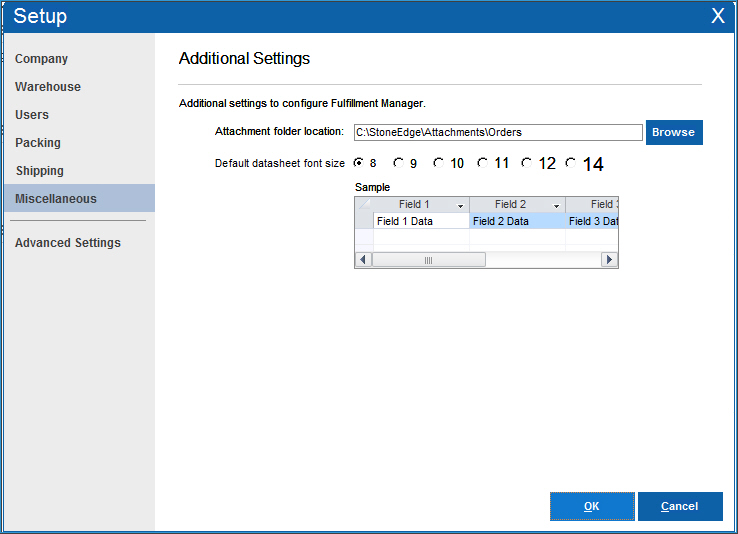This screenshot has height=534, width=738.
Task: Choose the largest font size 14
Action: click(x=571, y=163)
